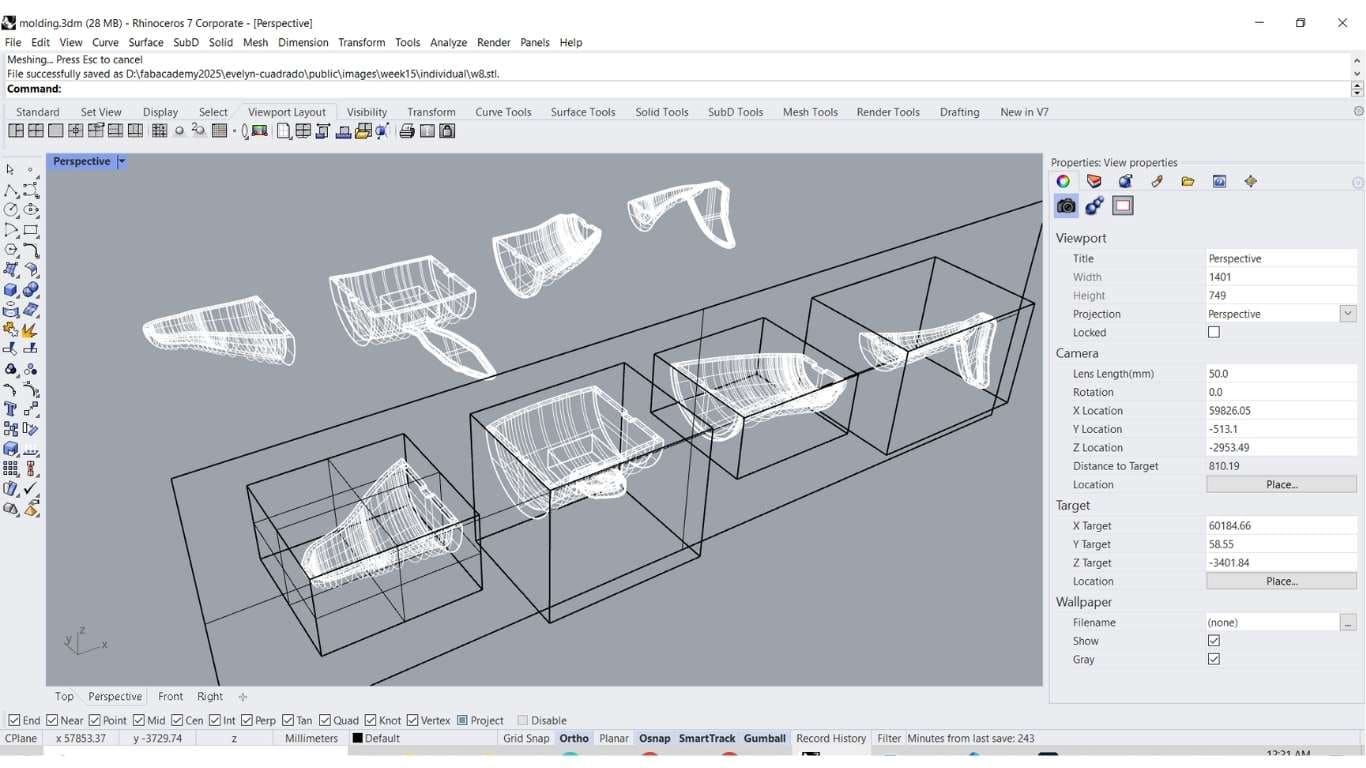The image size is (1366, 768).
Task: Click the Wallpaper Filename browse button
Action: tap(1348, 622)
